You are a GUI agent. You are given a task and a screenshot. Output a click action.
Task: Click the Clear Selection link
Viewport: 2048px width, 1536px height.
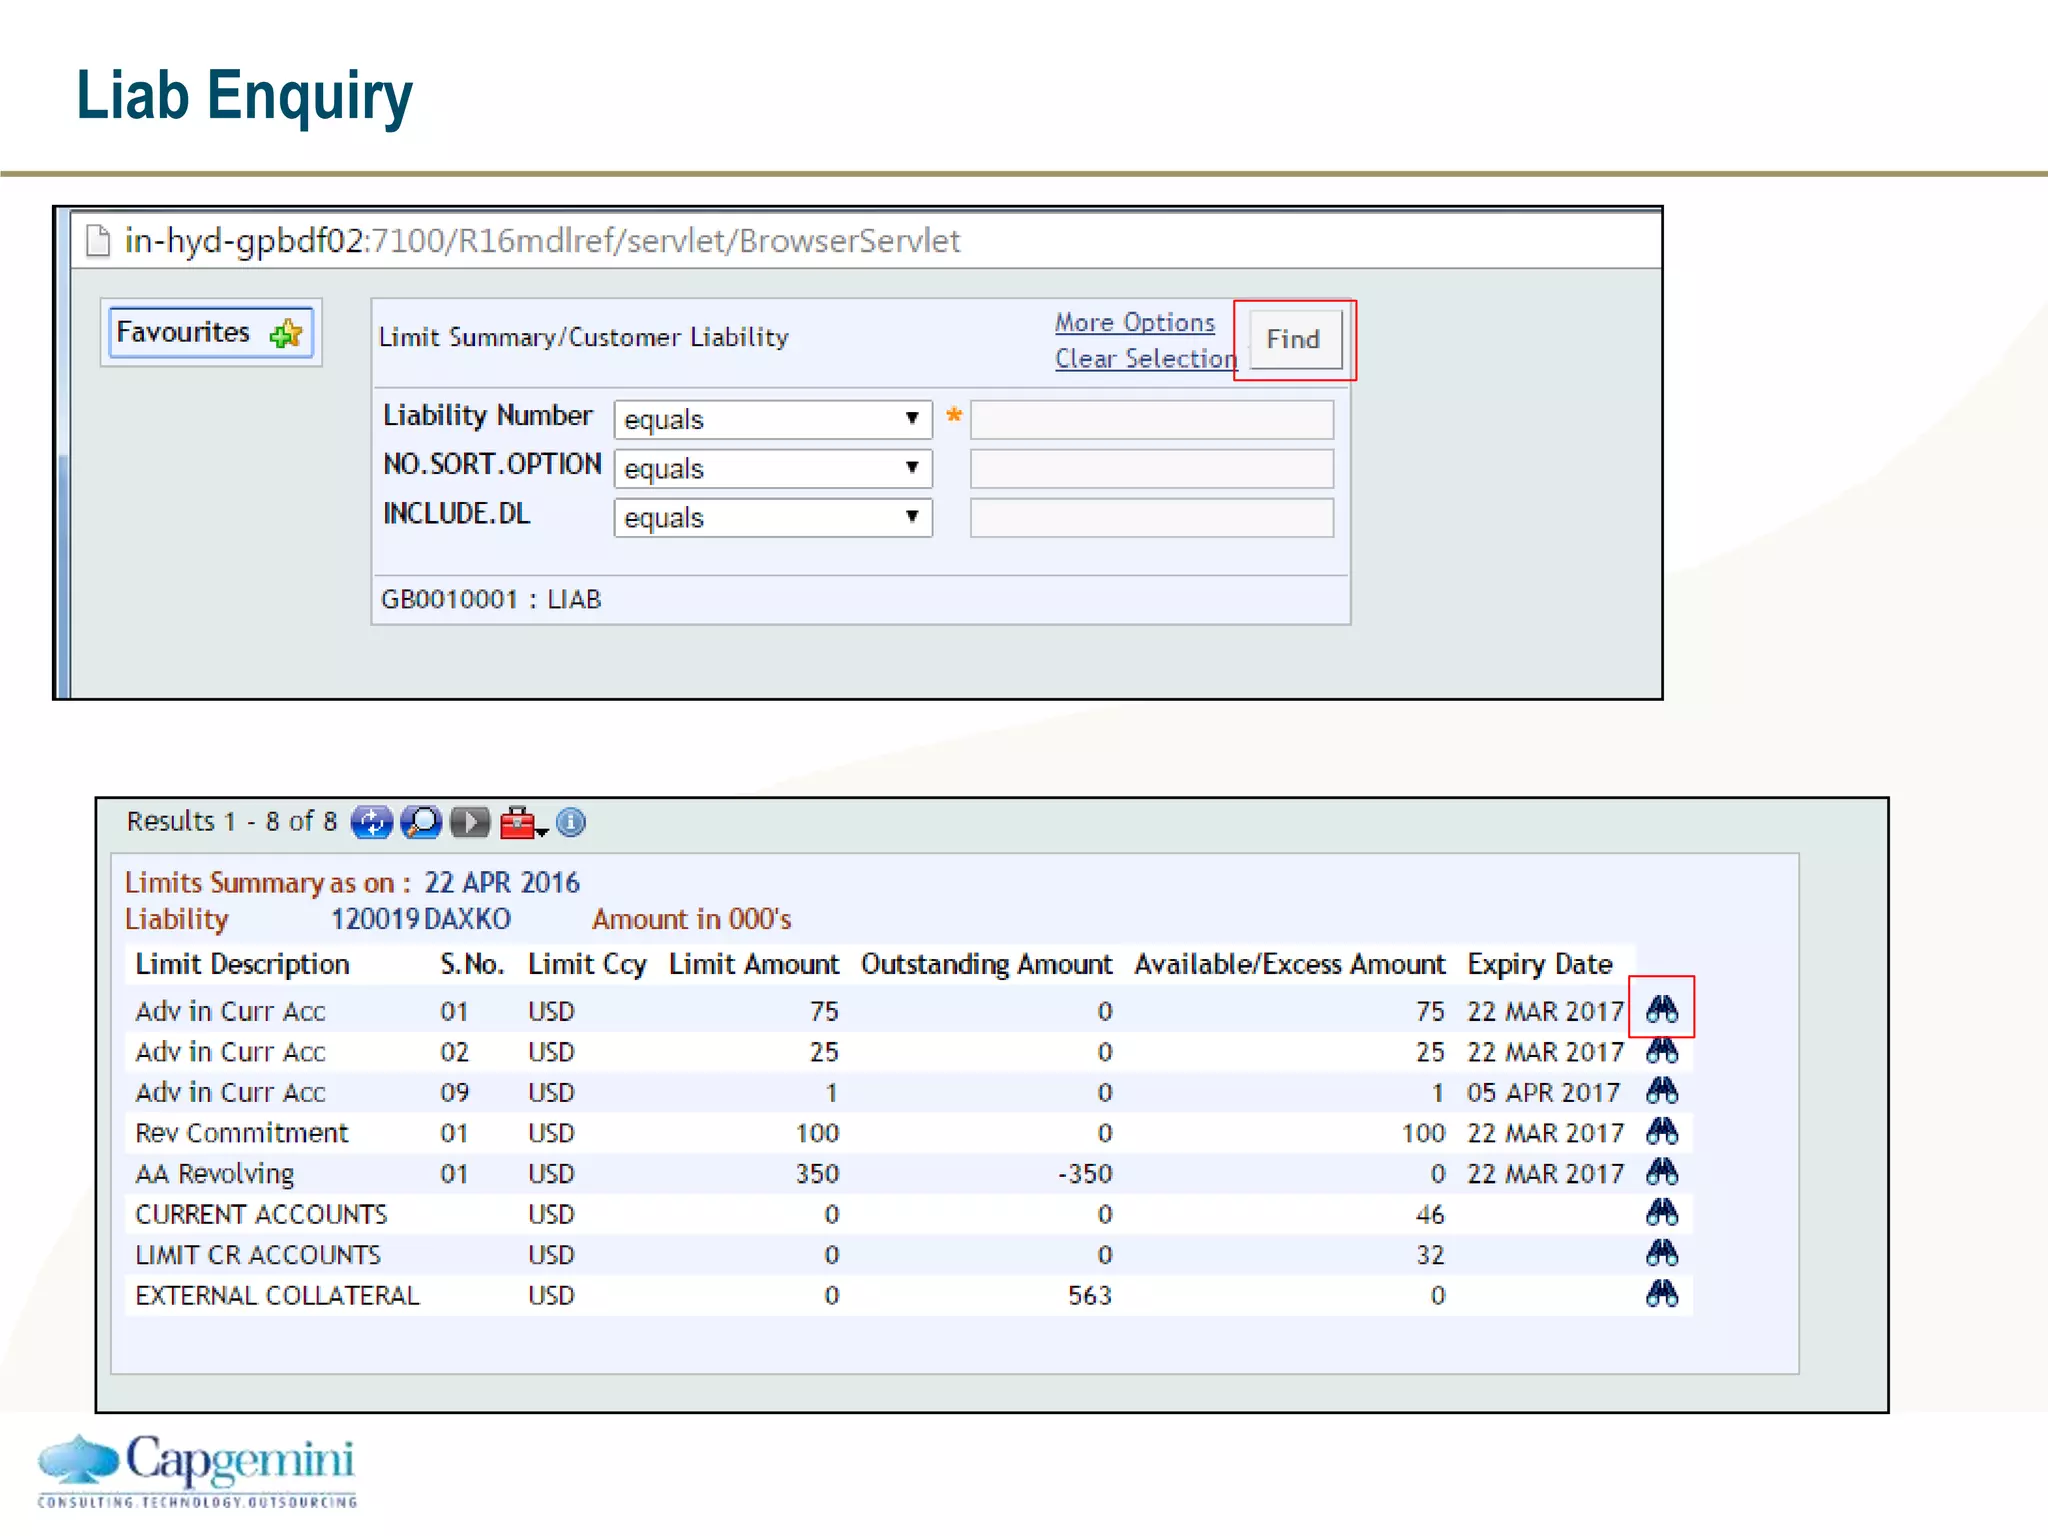pyautogui.click(x=1146, y=358)
